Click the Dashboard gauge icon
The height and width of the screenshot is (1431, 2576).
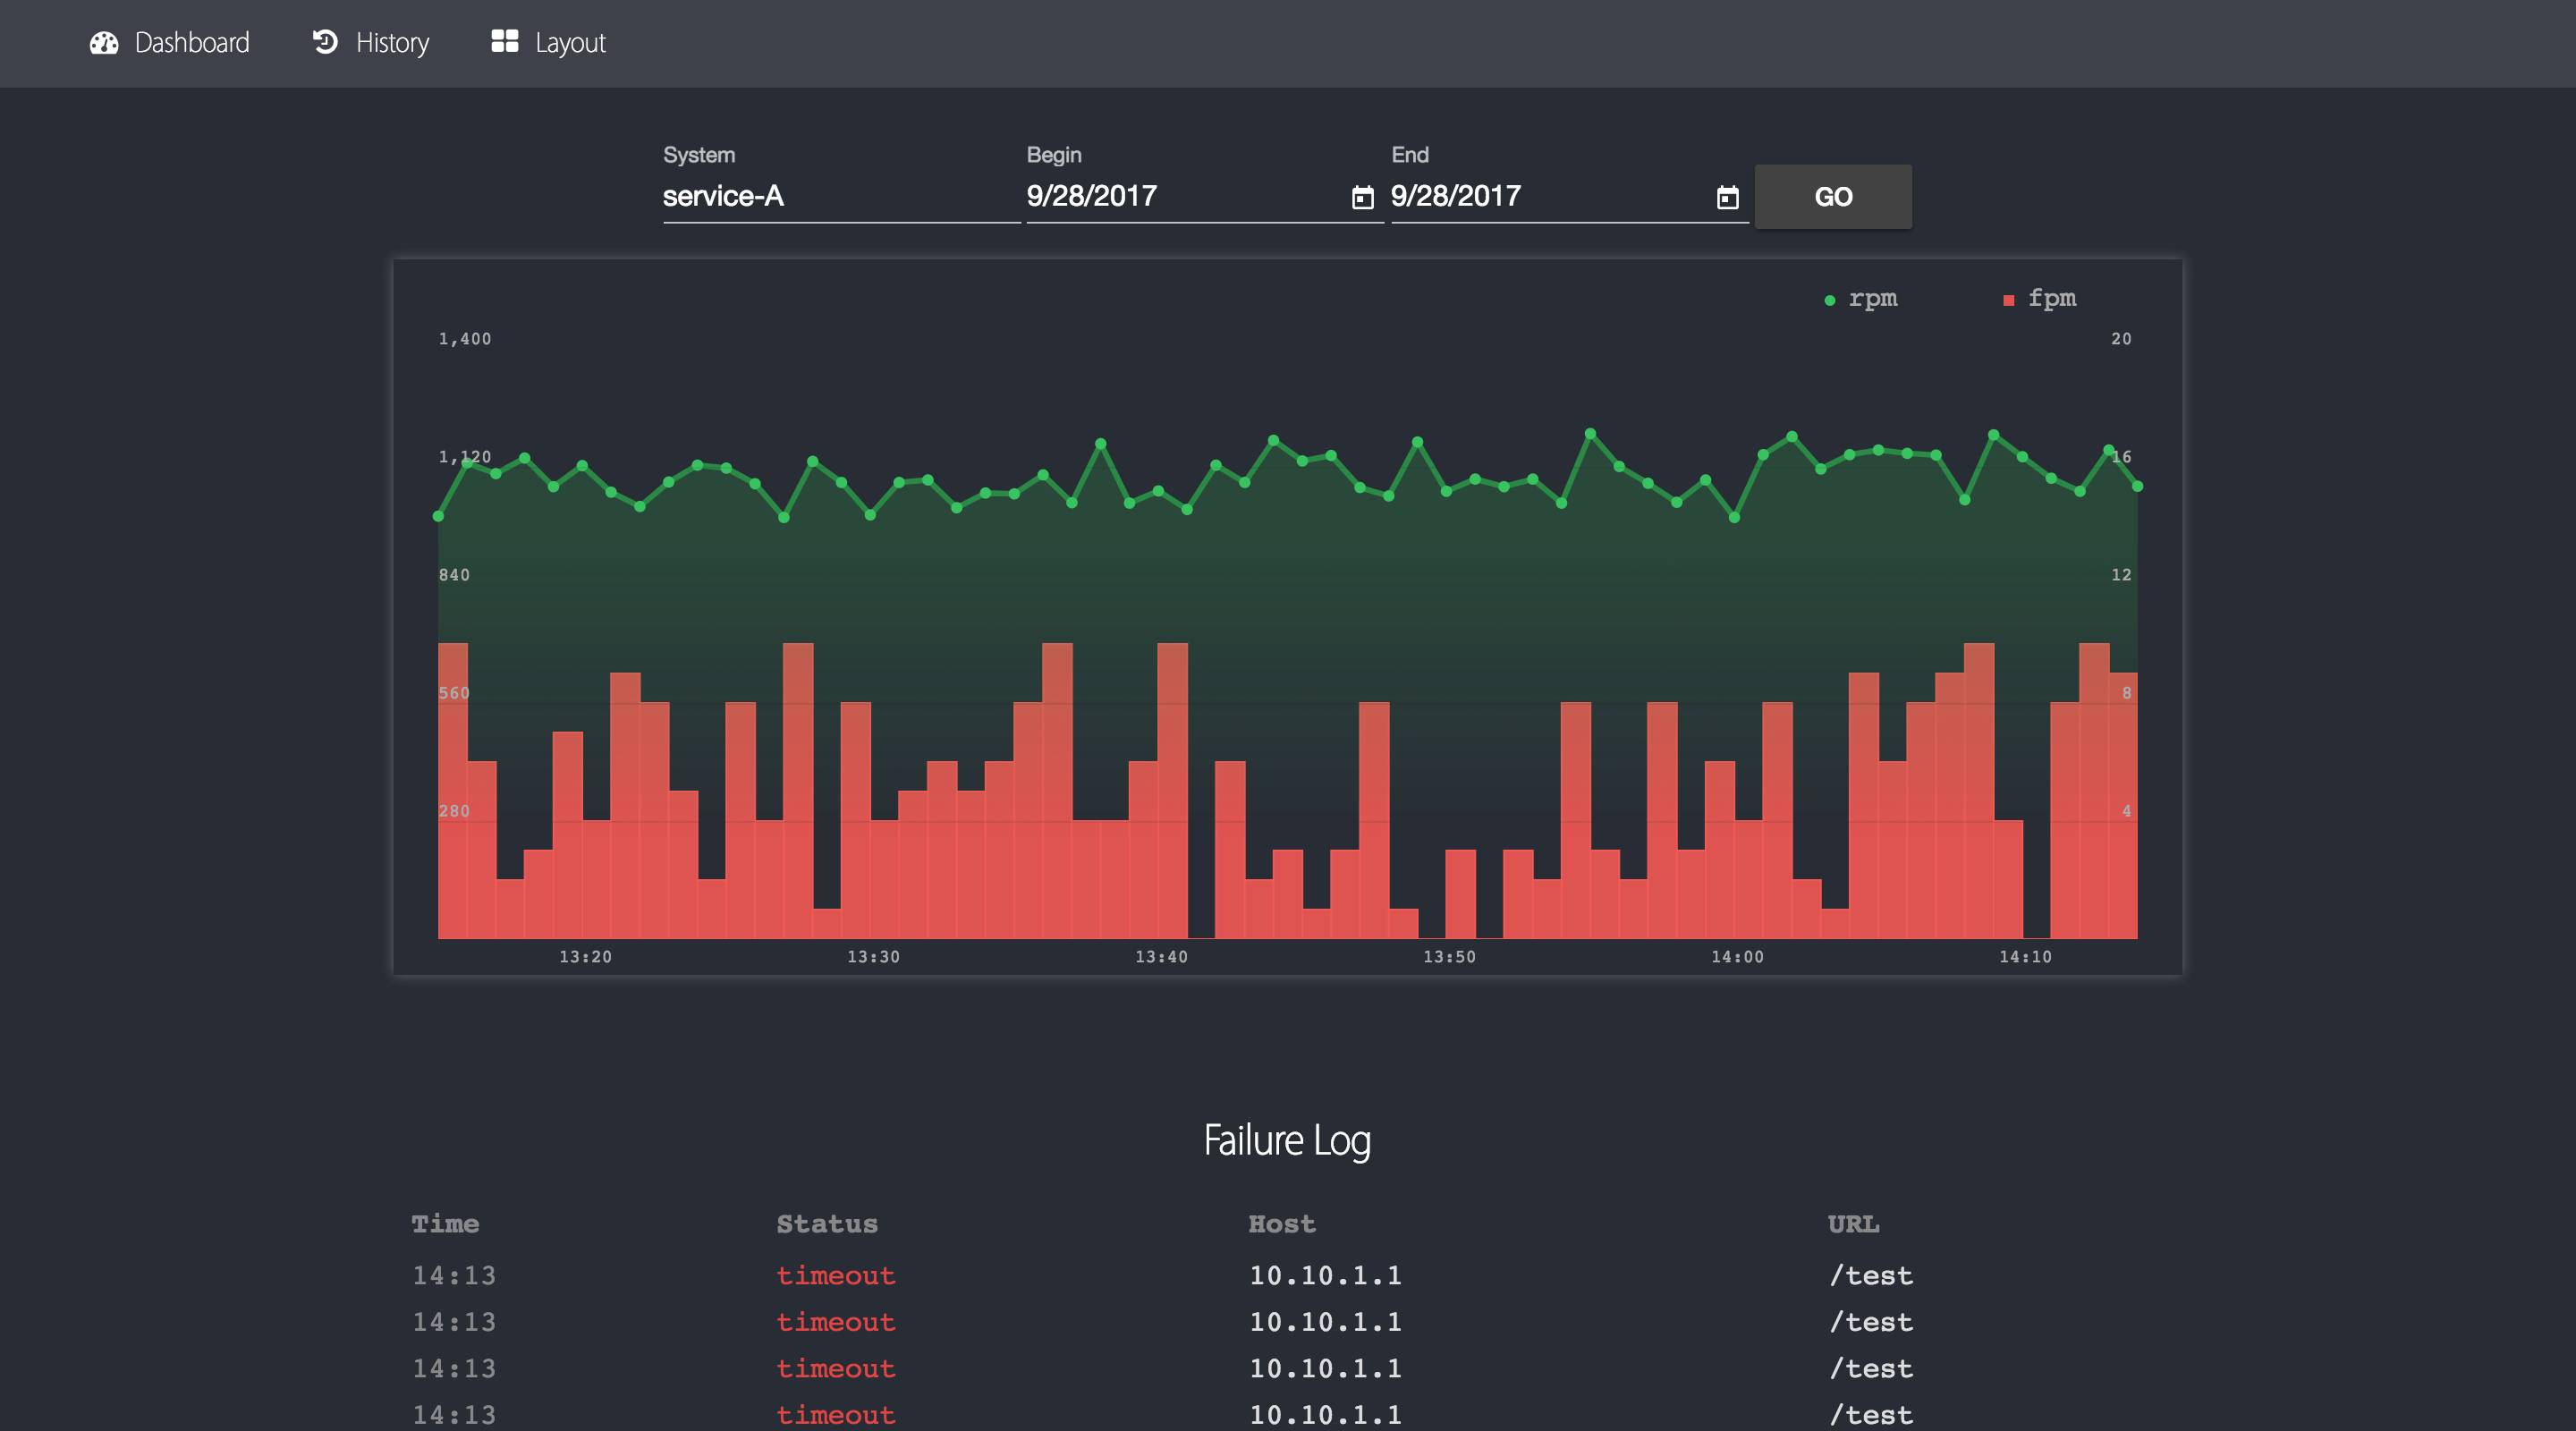click(104, 43)
